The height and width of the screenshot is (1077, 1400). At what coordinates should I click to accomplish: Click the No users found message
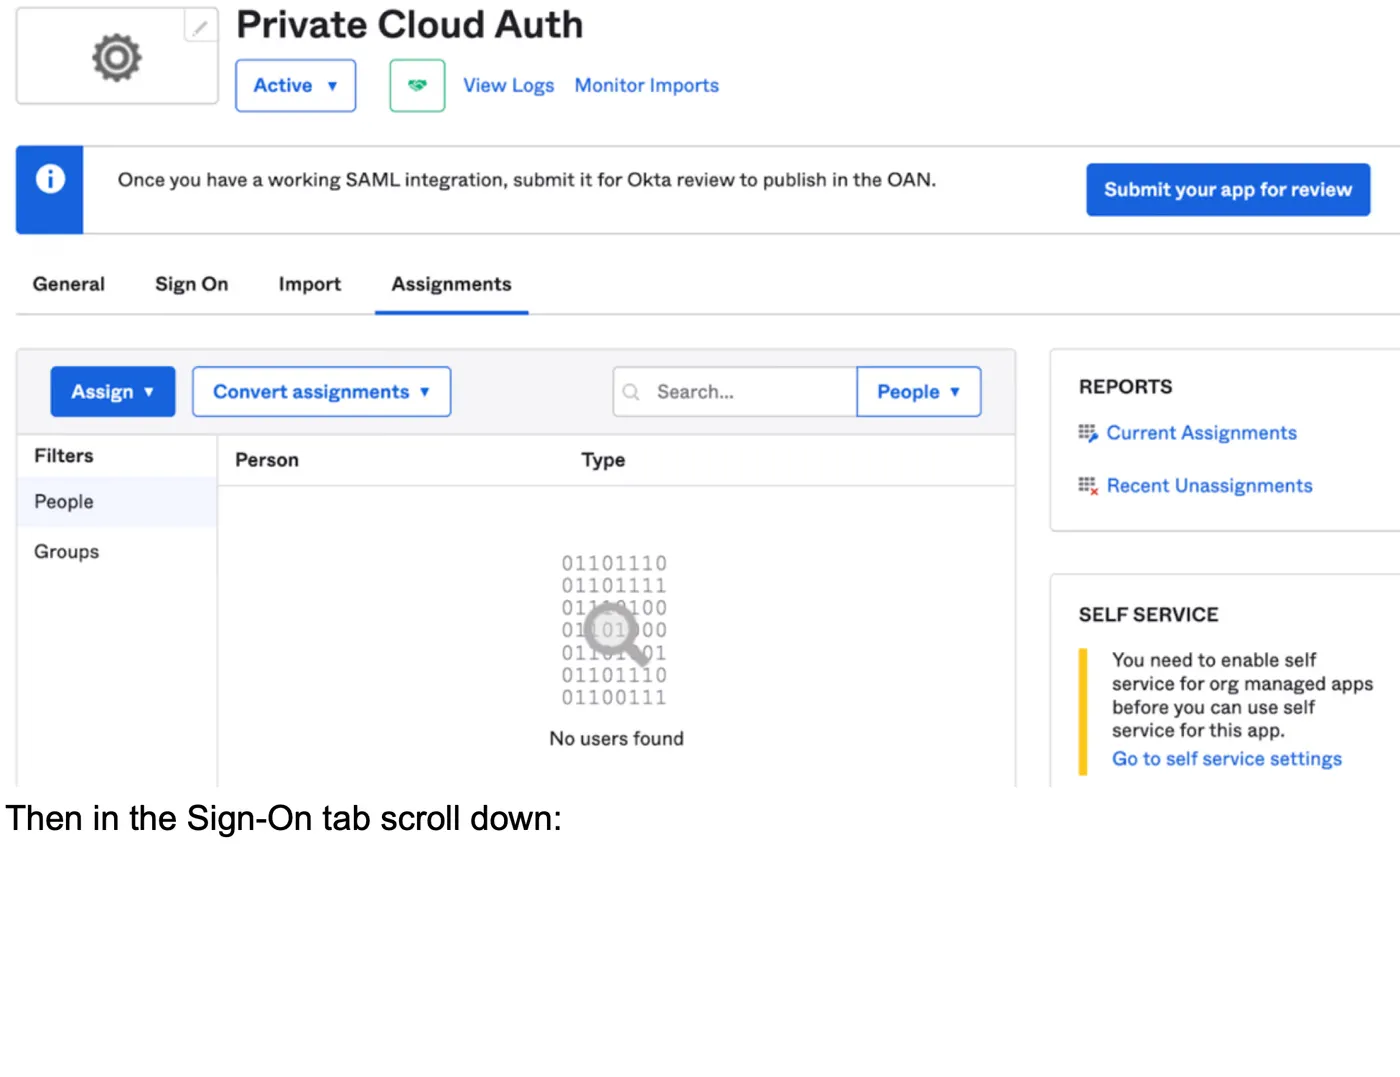pyautogui.click(x=616, y=739)
